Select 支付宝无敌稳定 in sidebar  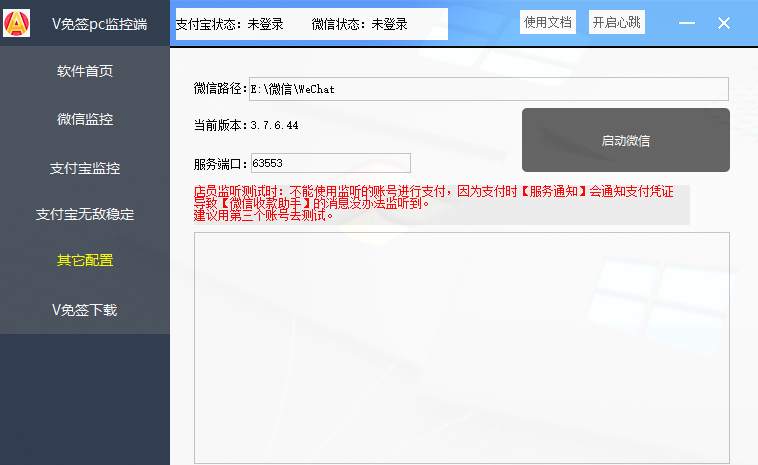pyautogui.click(x=85, y=214)
